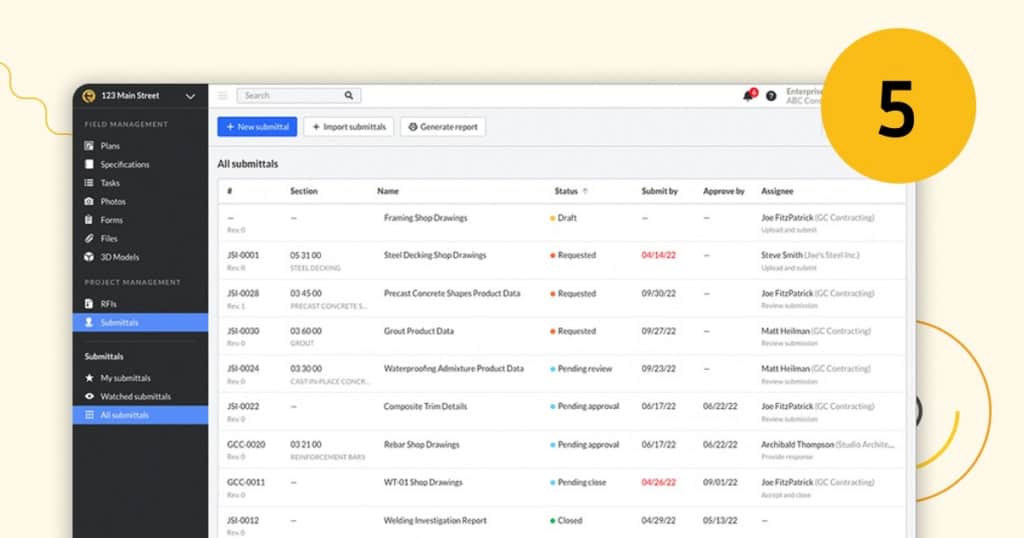The width and height of the screenshot is (1024, 538).
Task: Open 3D Models cube icon
Action: coord(89,257)
